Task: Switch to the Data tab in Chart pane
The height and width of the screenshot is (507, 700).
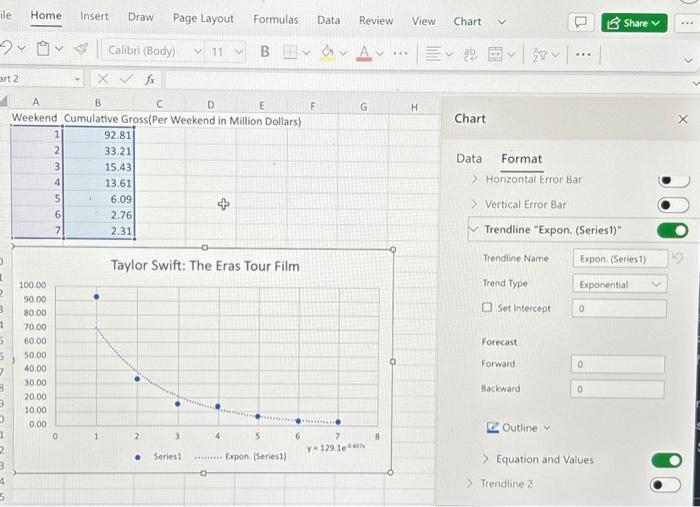Action: (469, 158)
